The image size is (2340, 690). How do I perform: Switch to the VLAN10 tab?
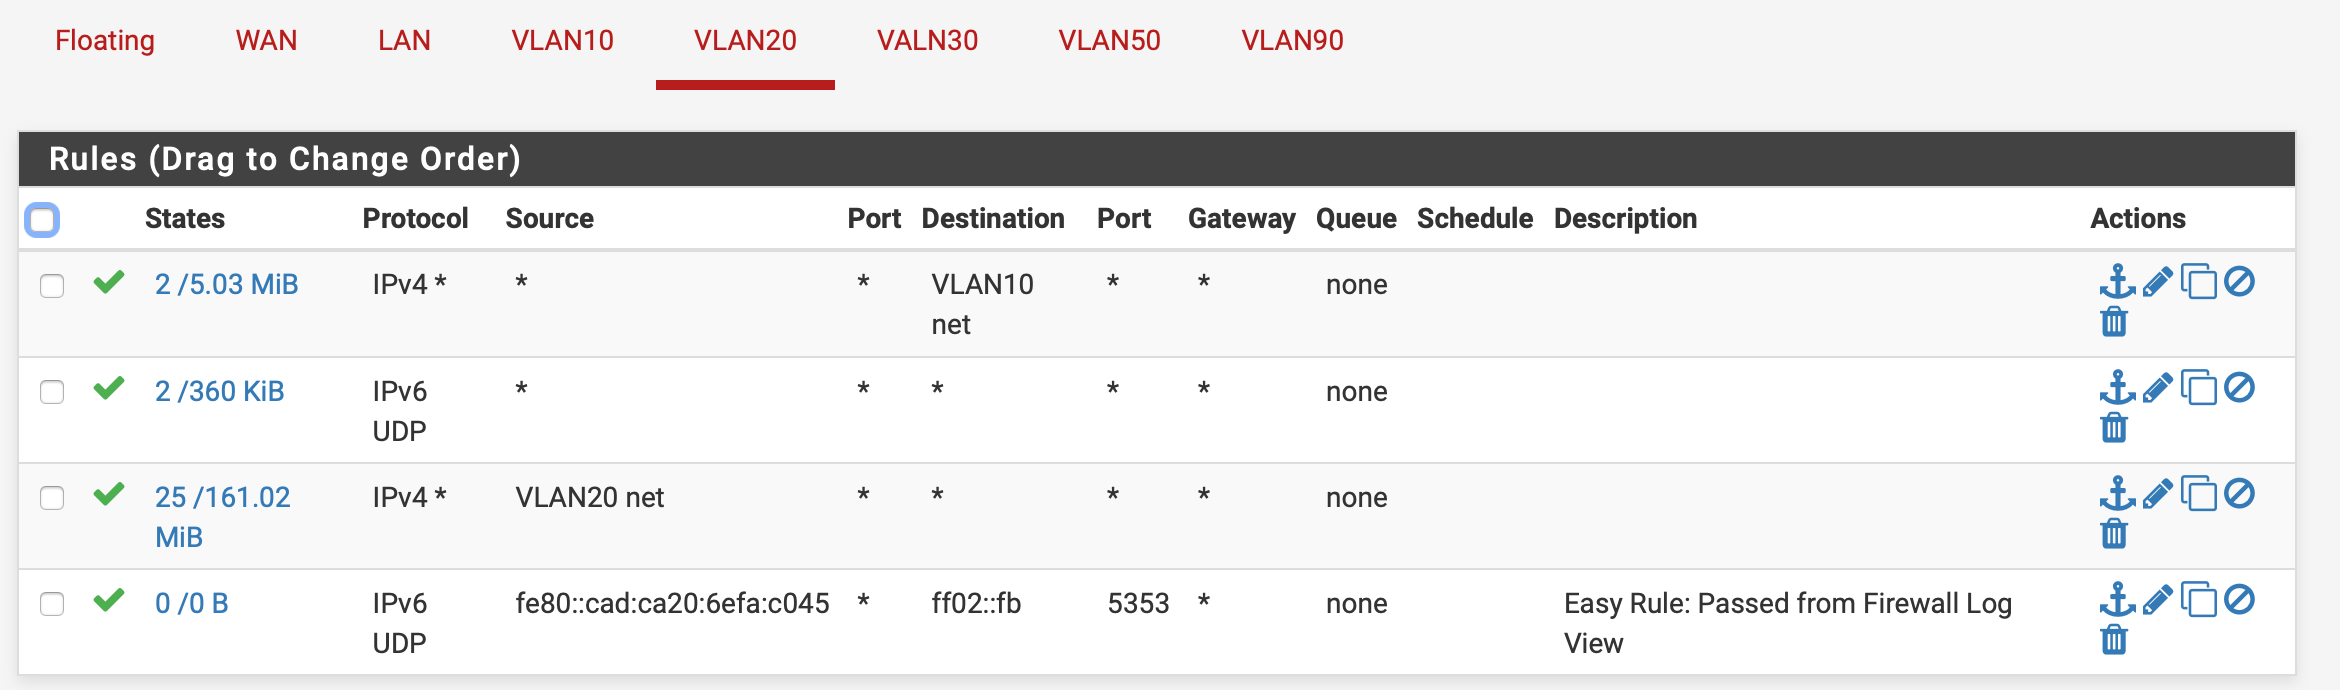[562, 41]
